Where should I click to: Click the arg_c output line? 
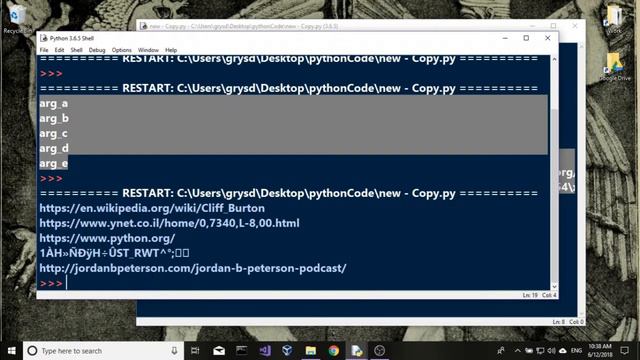pos(53,133)
